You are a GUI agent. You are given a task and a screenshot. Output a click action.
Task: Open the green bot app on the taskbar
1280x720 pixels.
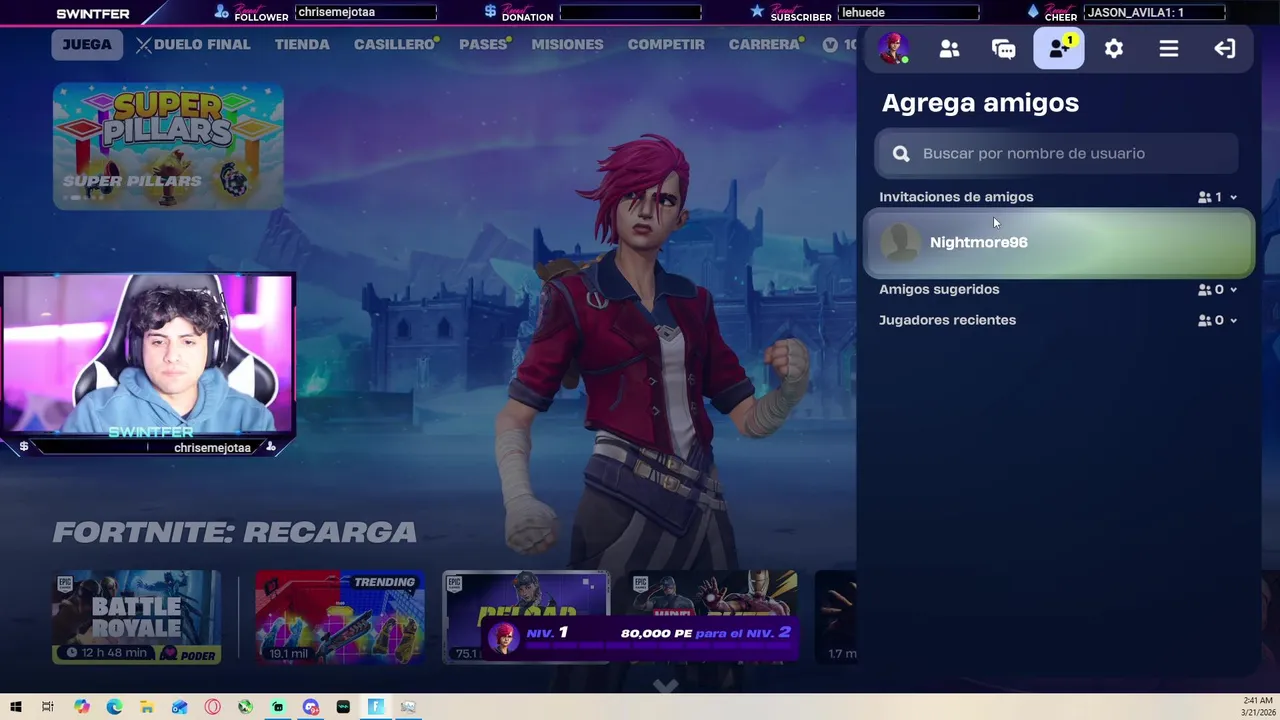(x=278, y=707)
